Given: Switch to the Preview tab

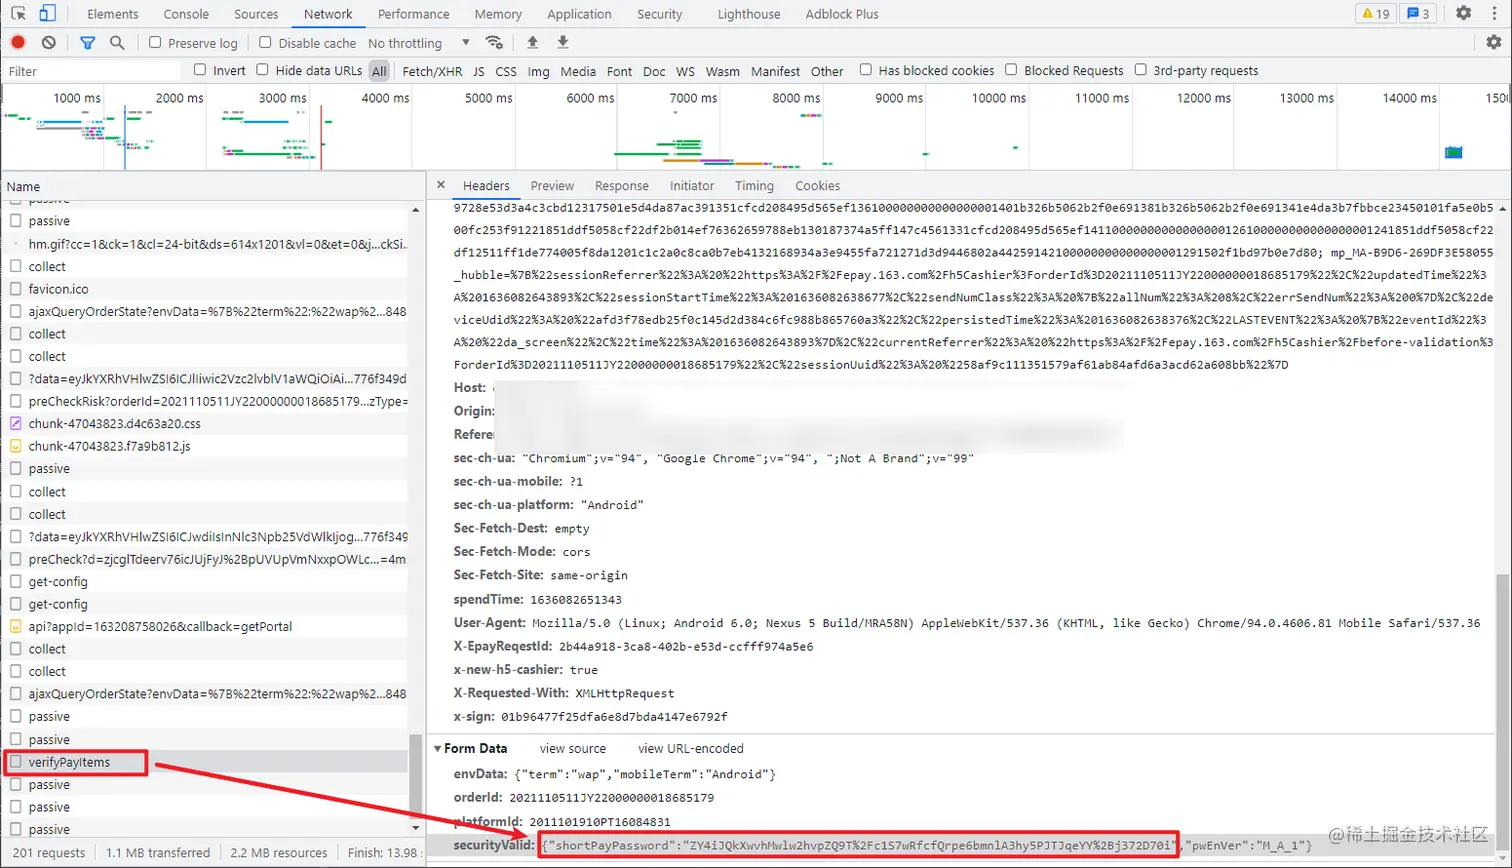Looking at the screenshot, I should (x=552, y=186).
